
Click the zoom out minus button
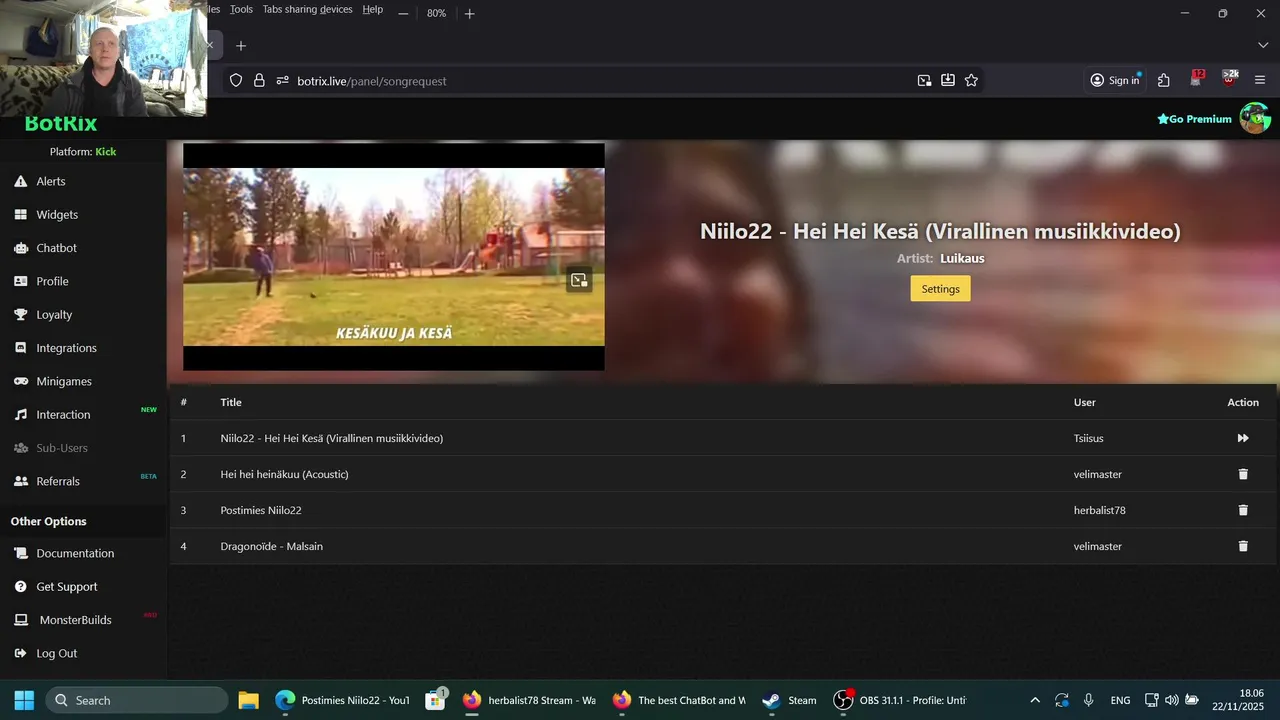(403, 13)
